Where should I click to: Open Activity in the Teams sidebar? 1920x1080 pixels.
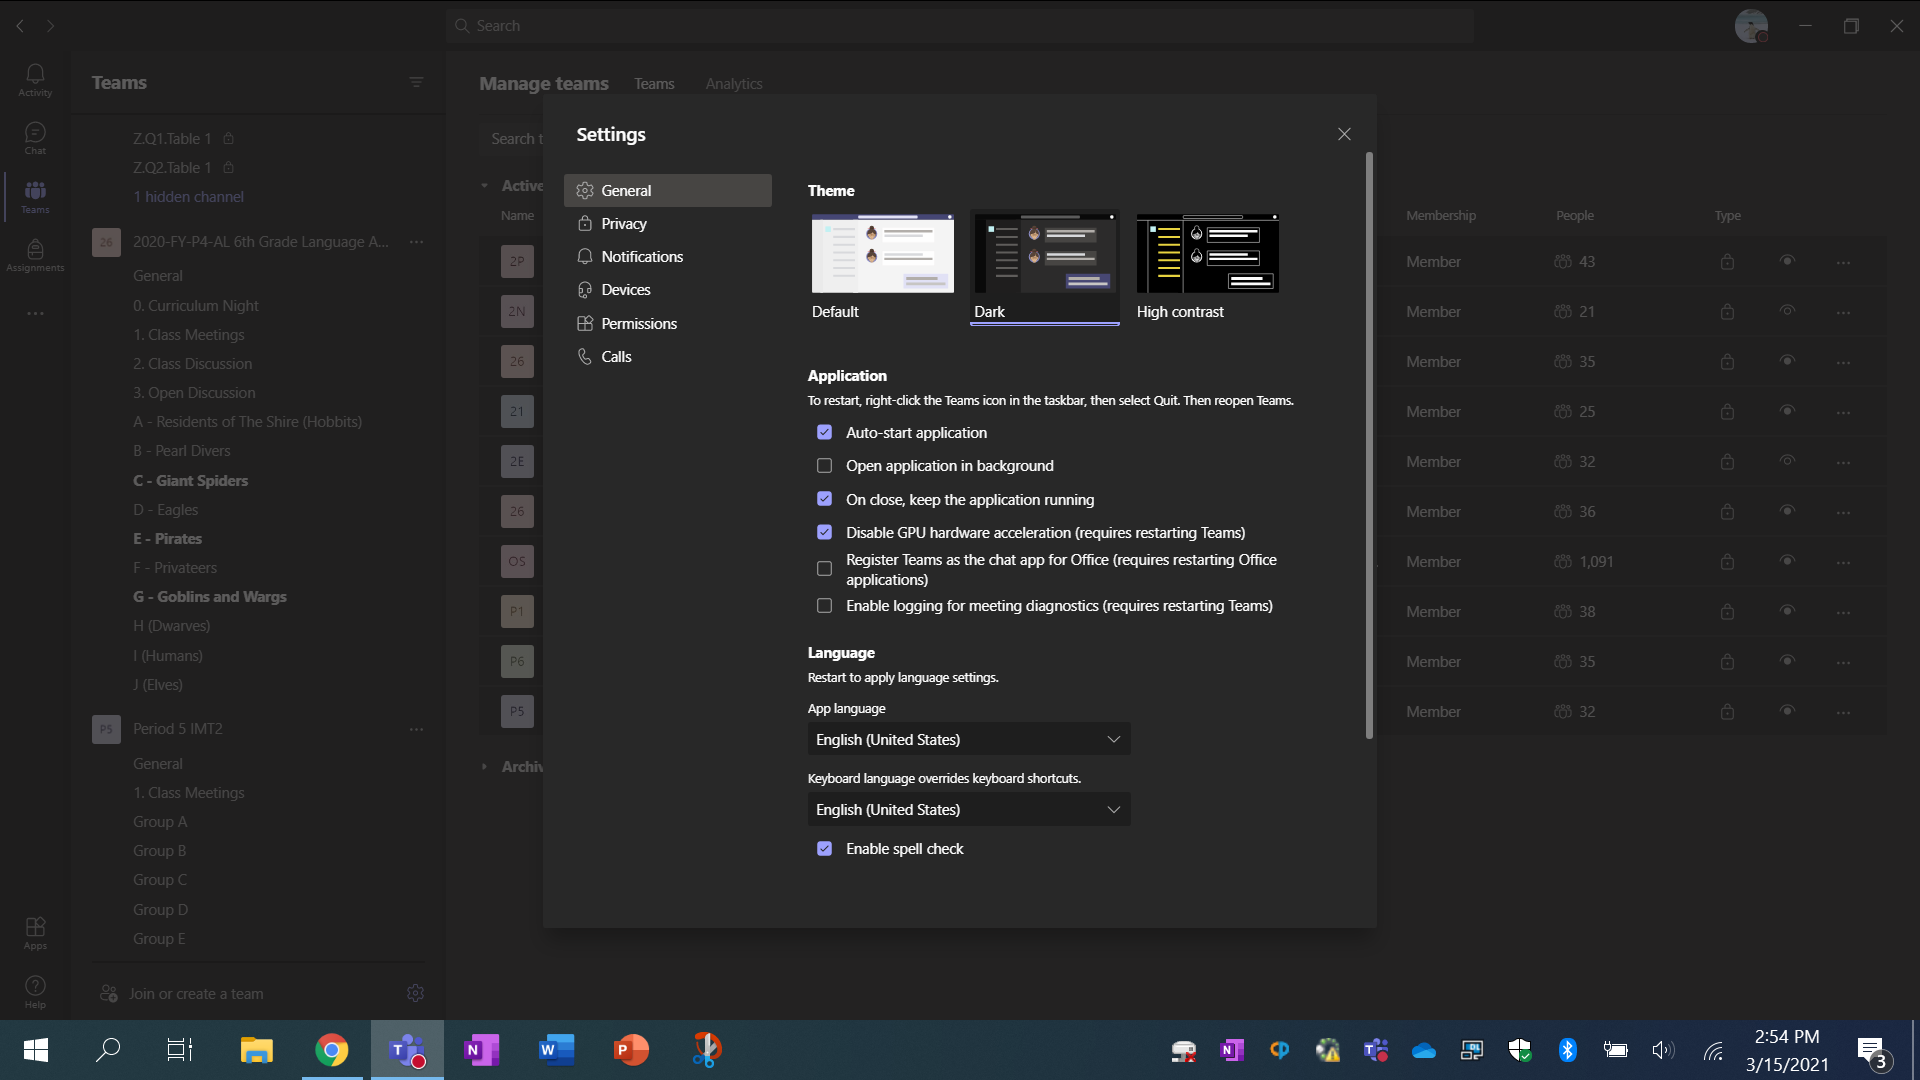click(35, 80)
